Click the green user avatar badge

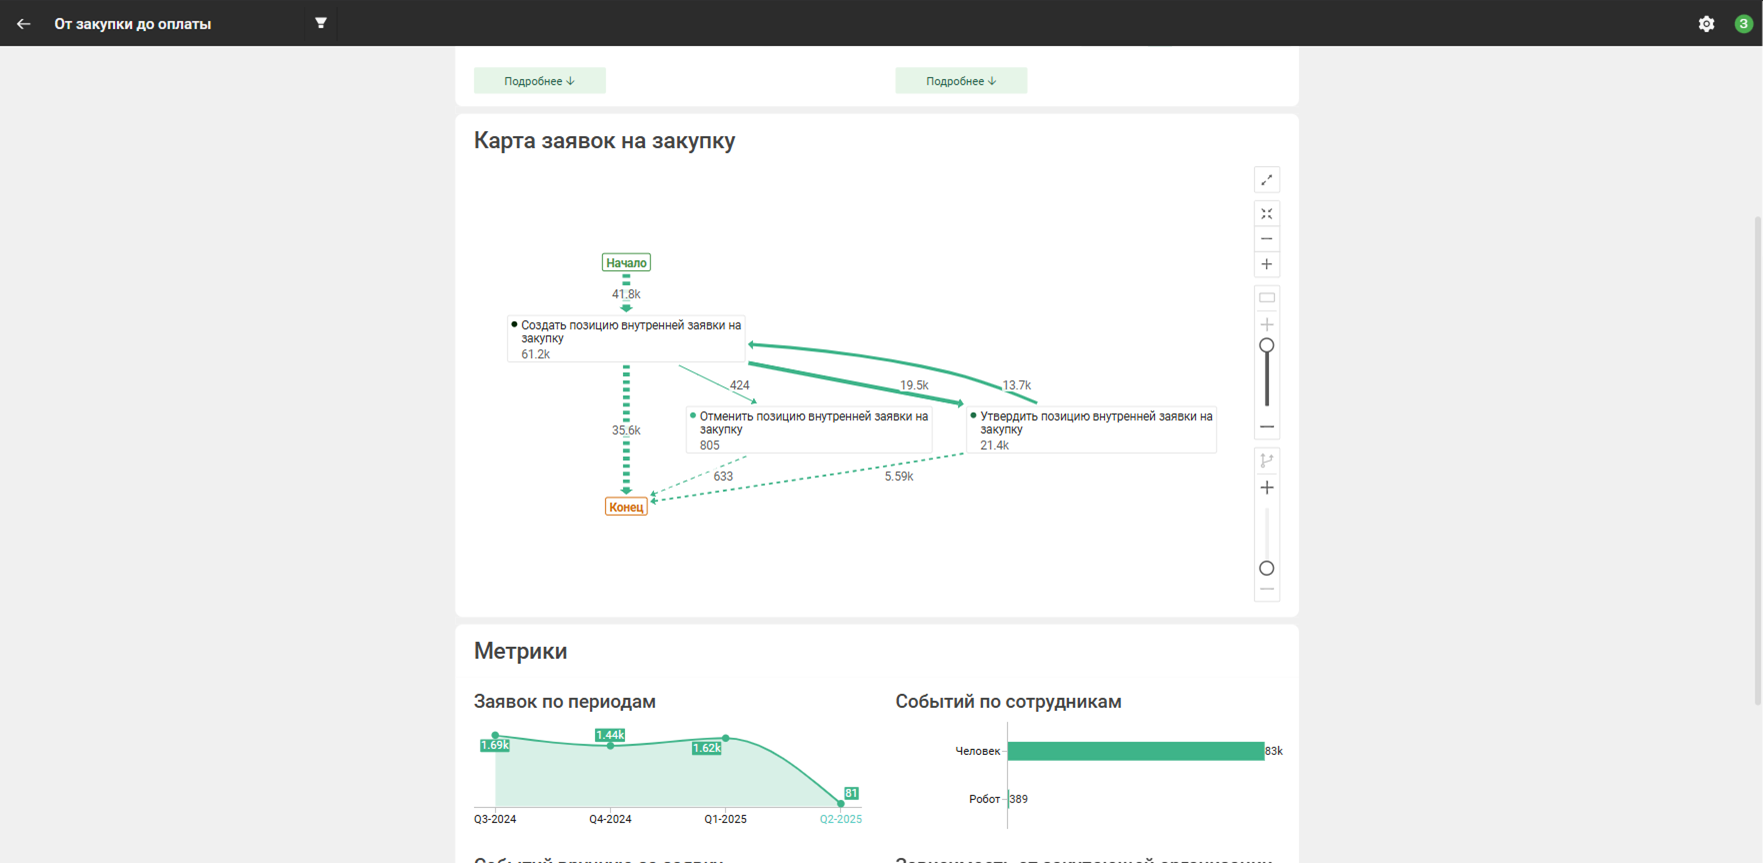coord(1743,24)
